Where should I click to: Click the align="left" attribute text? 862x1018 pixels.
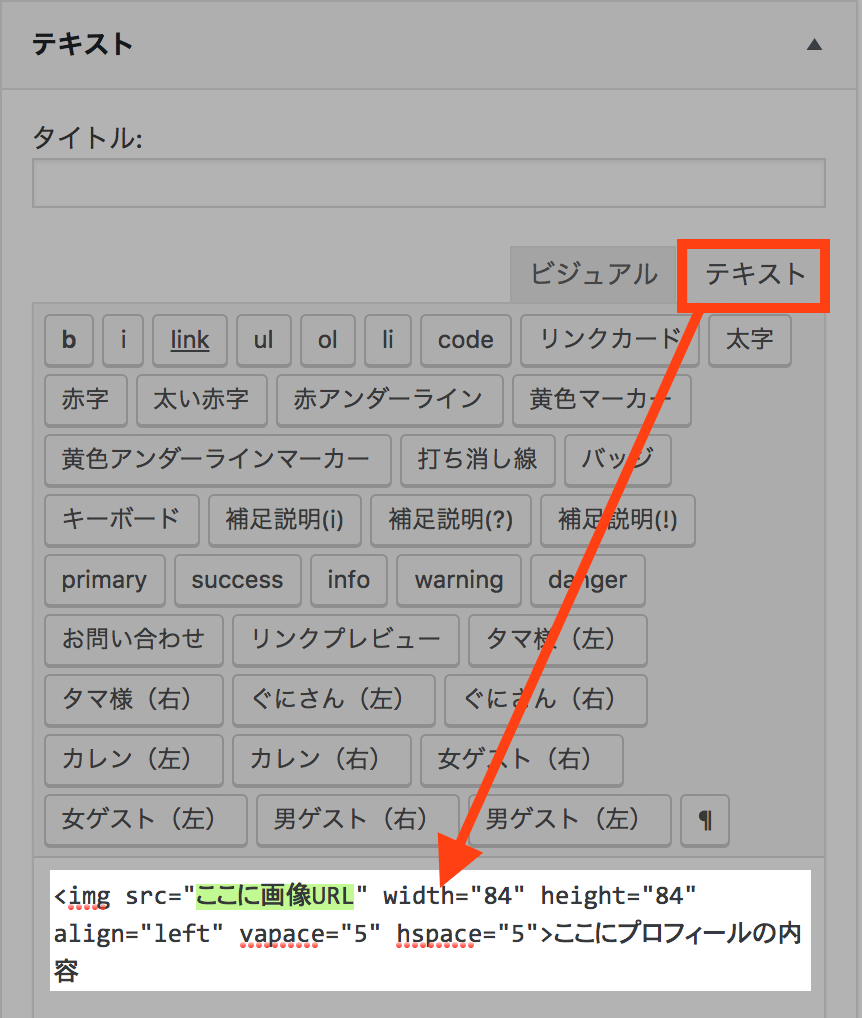[x=139, y=934]
